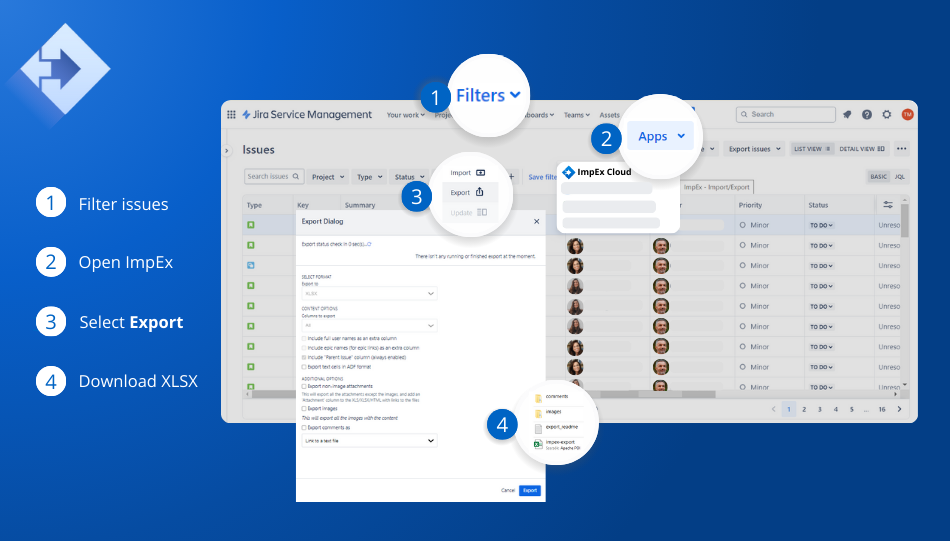Switch to BASIC search mode
This screenshot has width=950, height=541.
point(879,177)
